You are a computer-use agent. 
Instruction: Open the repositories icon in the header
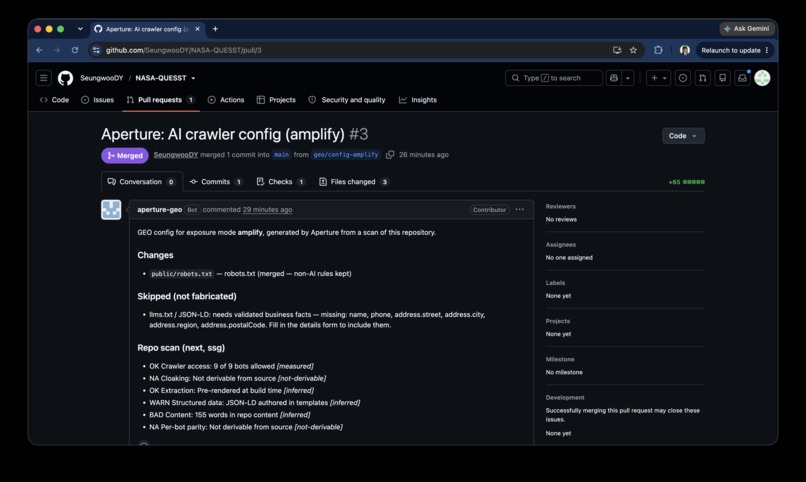point(723,78)
